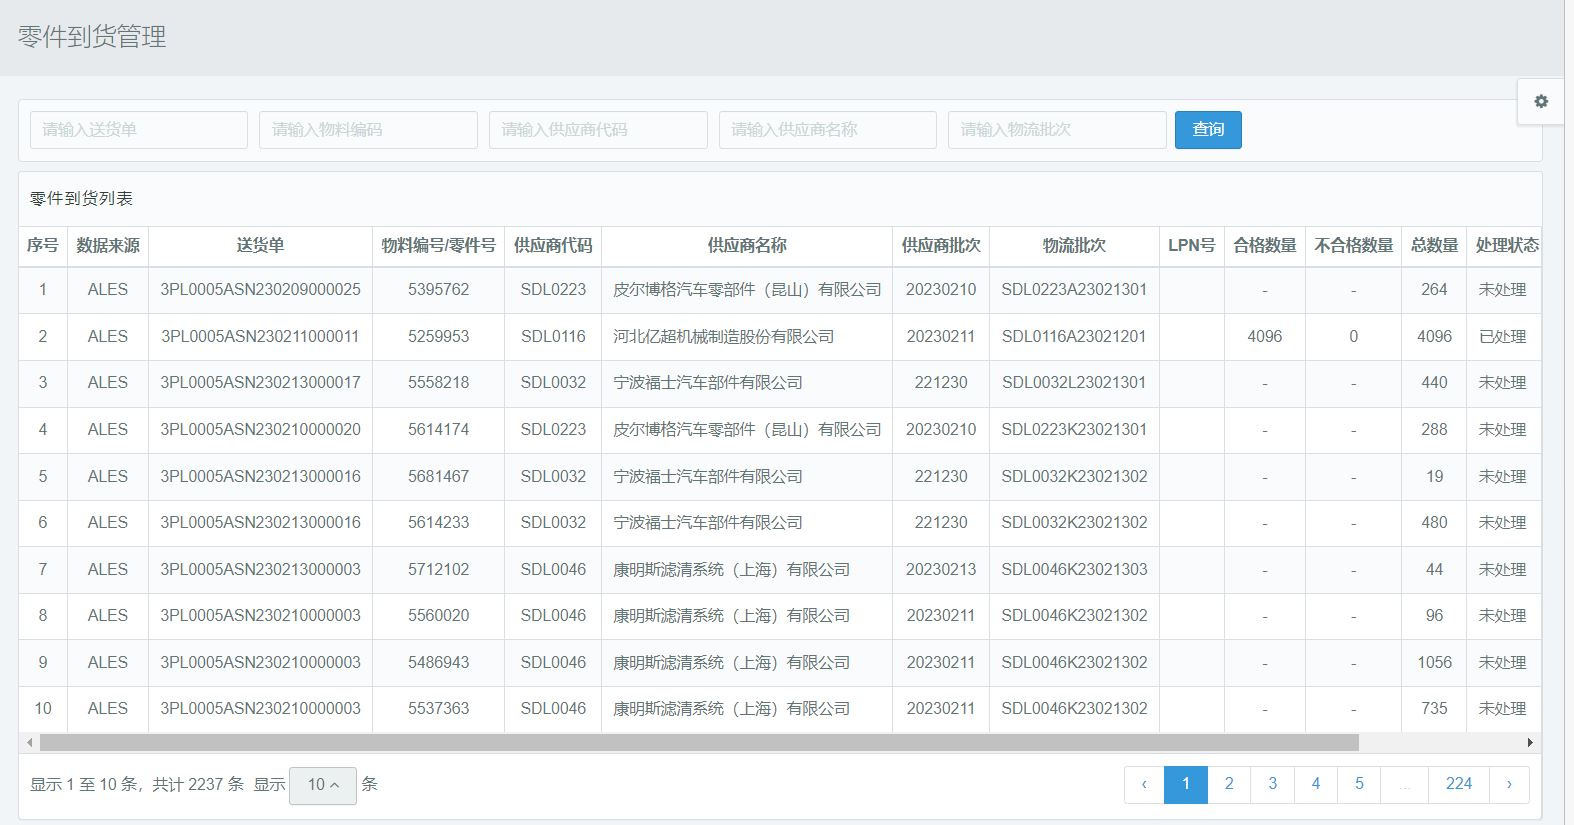Click the 已处理 status in row 2
The image size is (1574, 825).
tap(1502, 337)
